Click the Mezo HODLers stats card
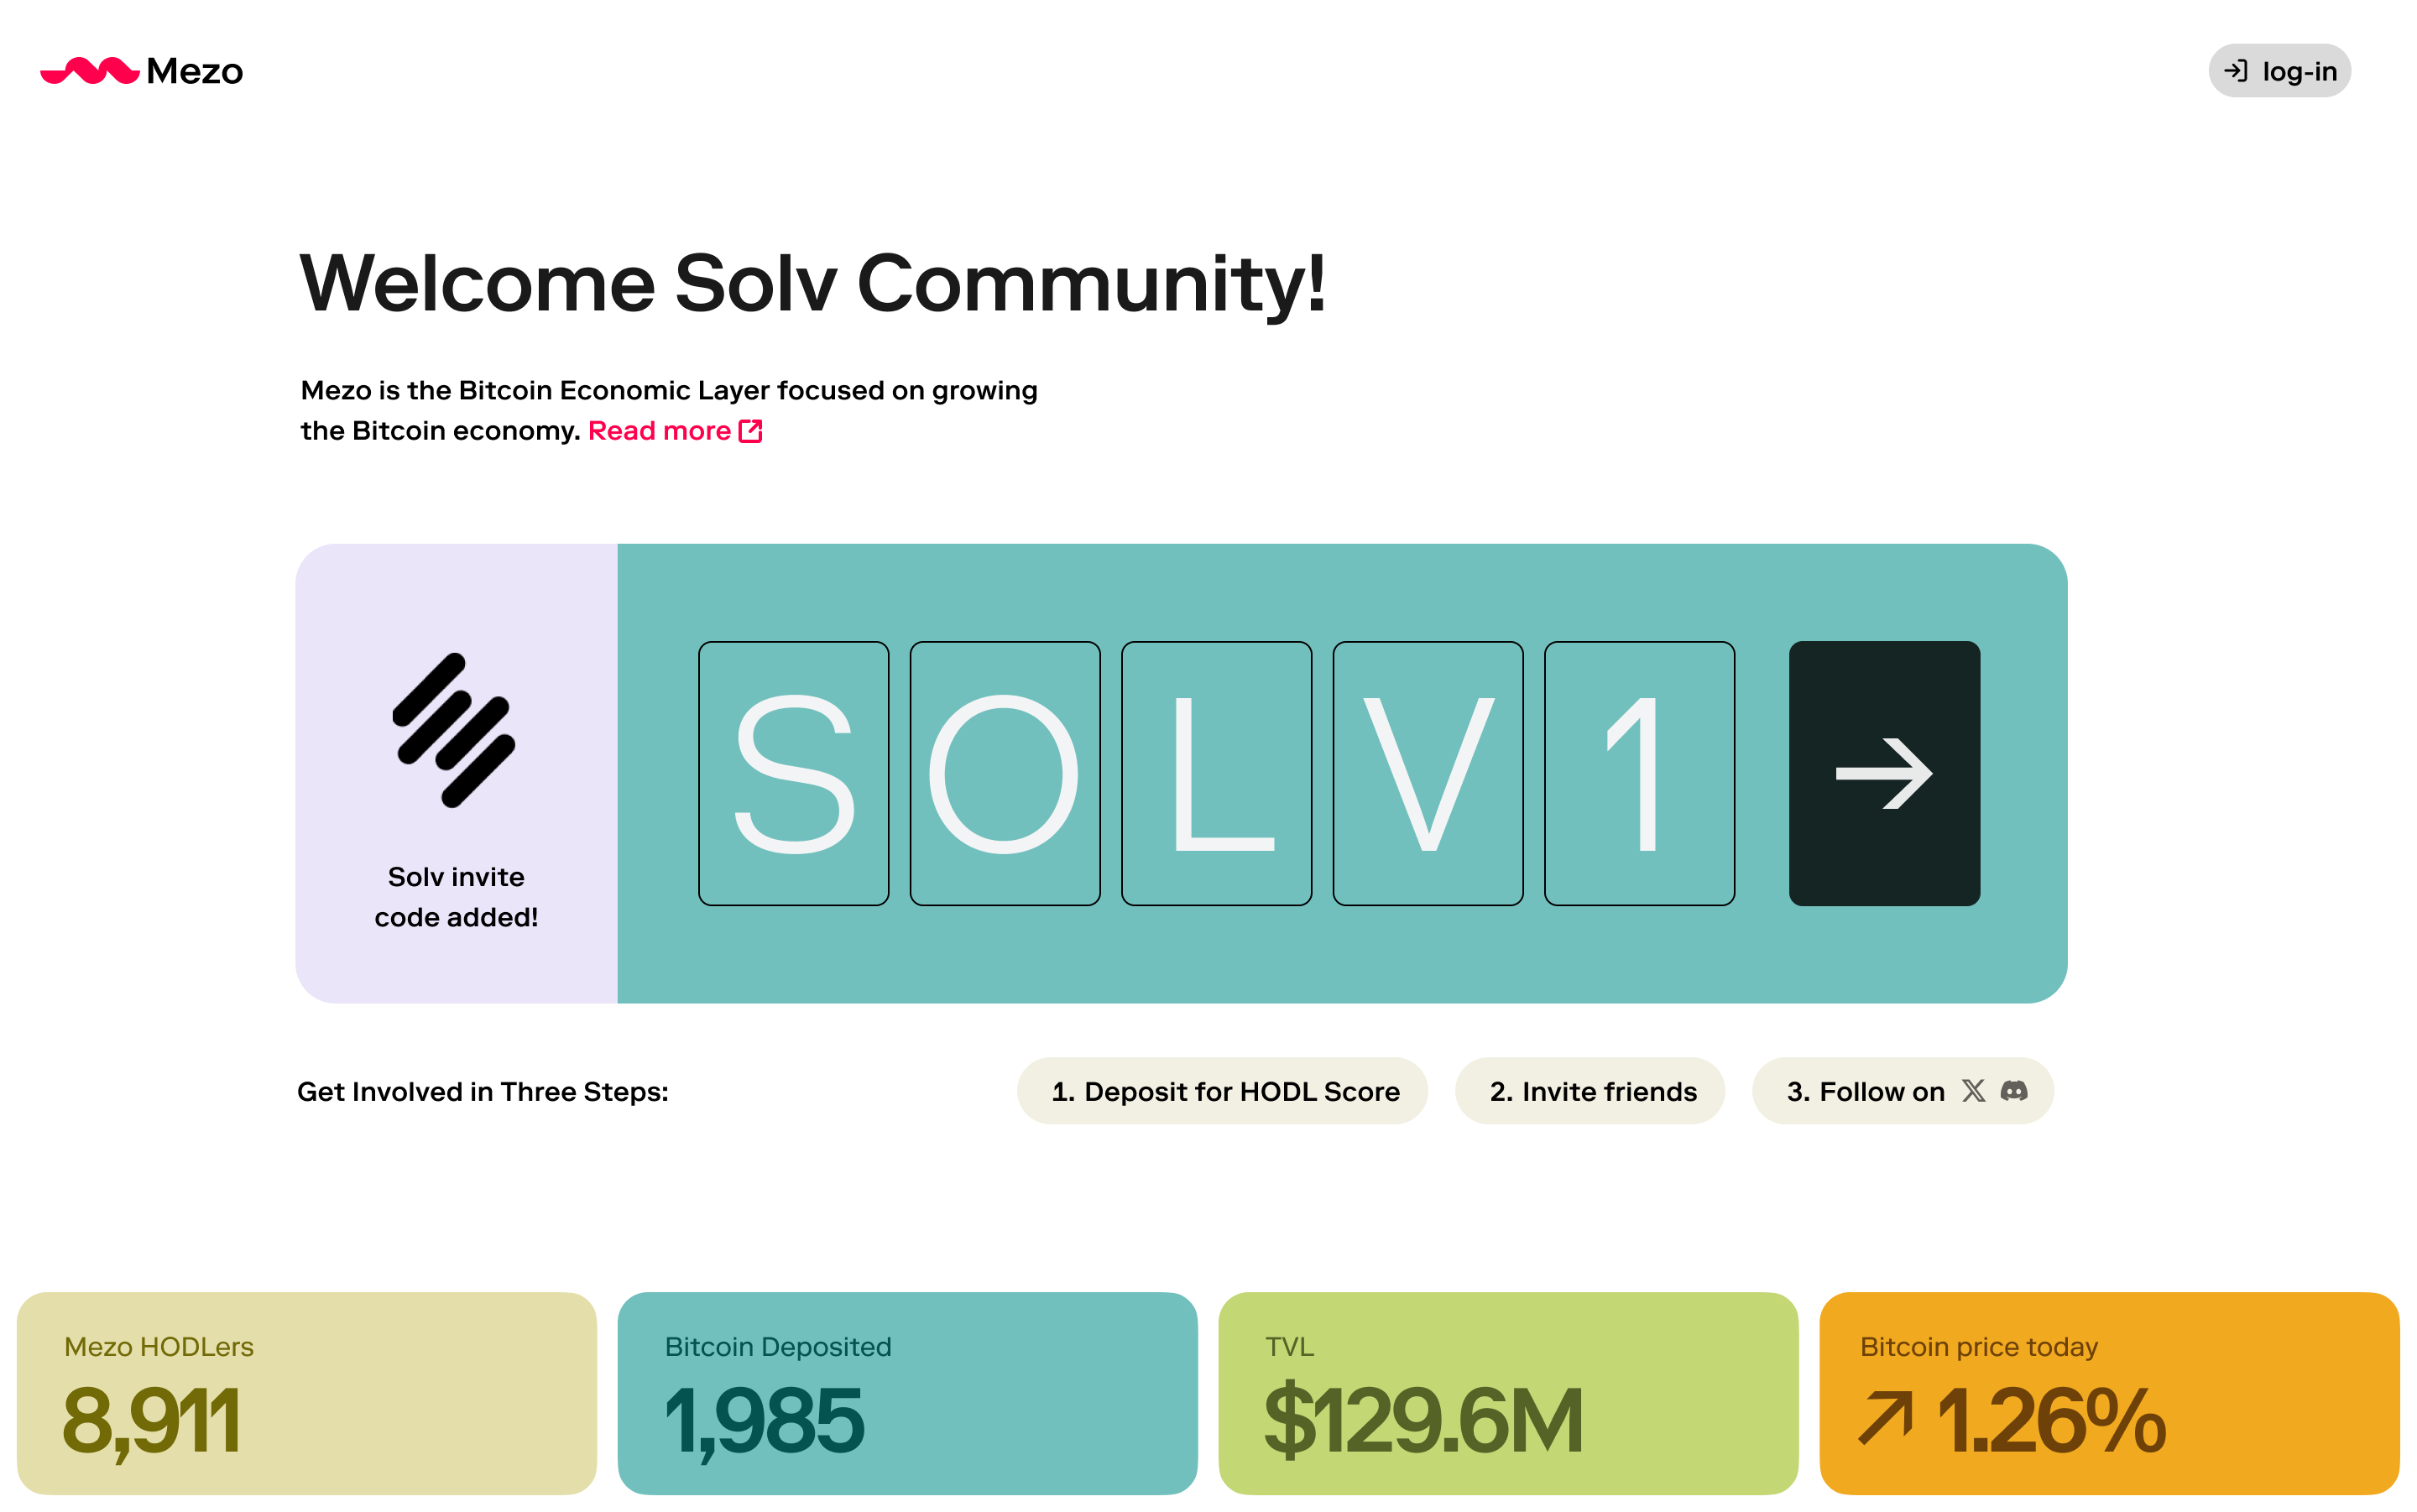 coord(307,1393)
